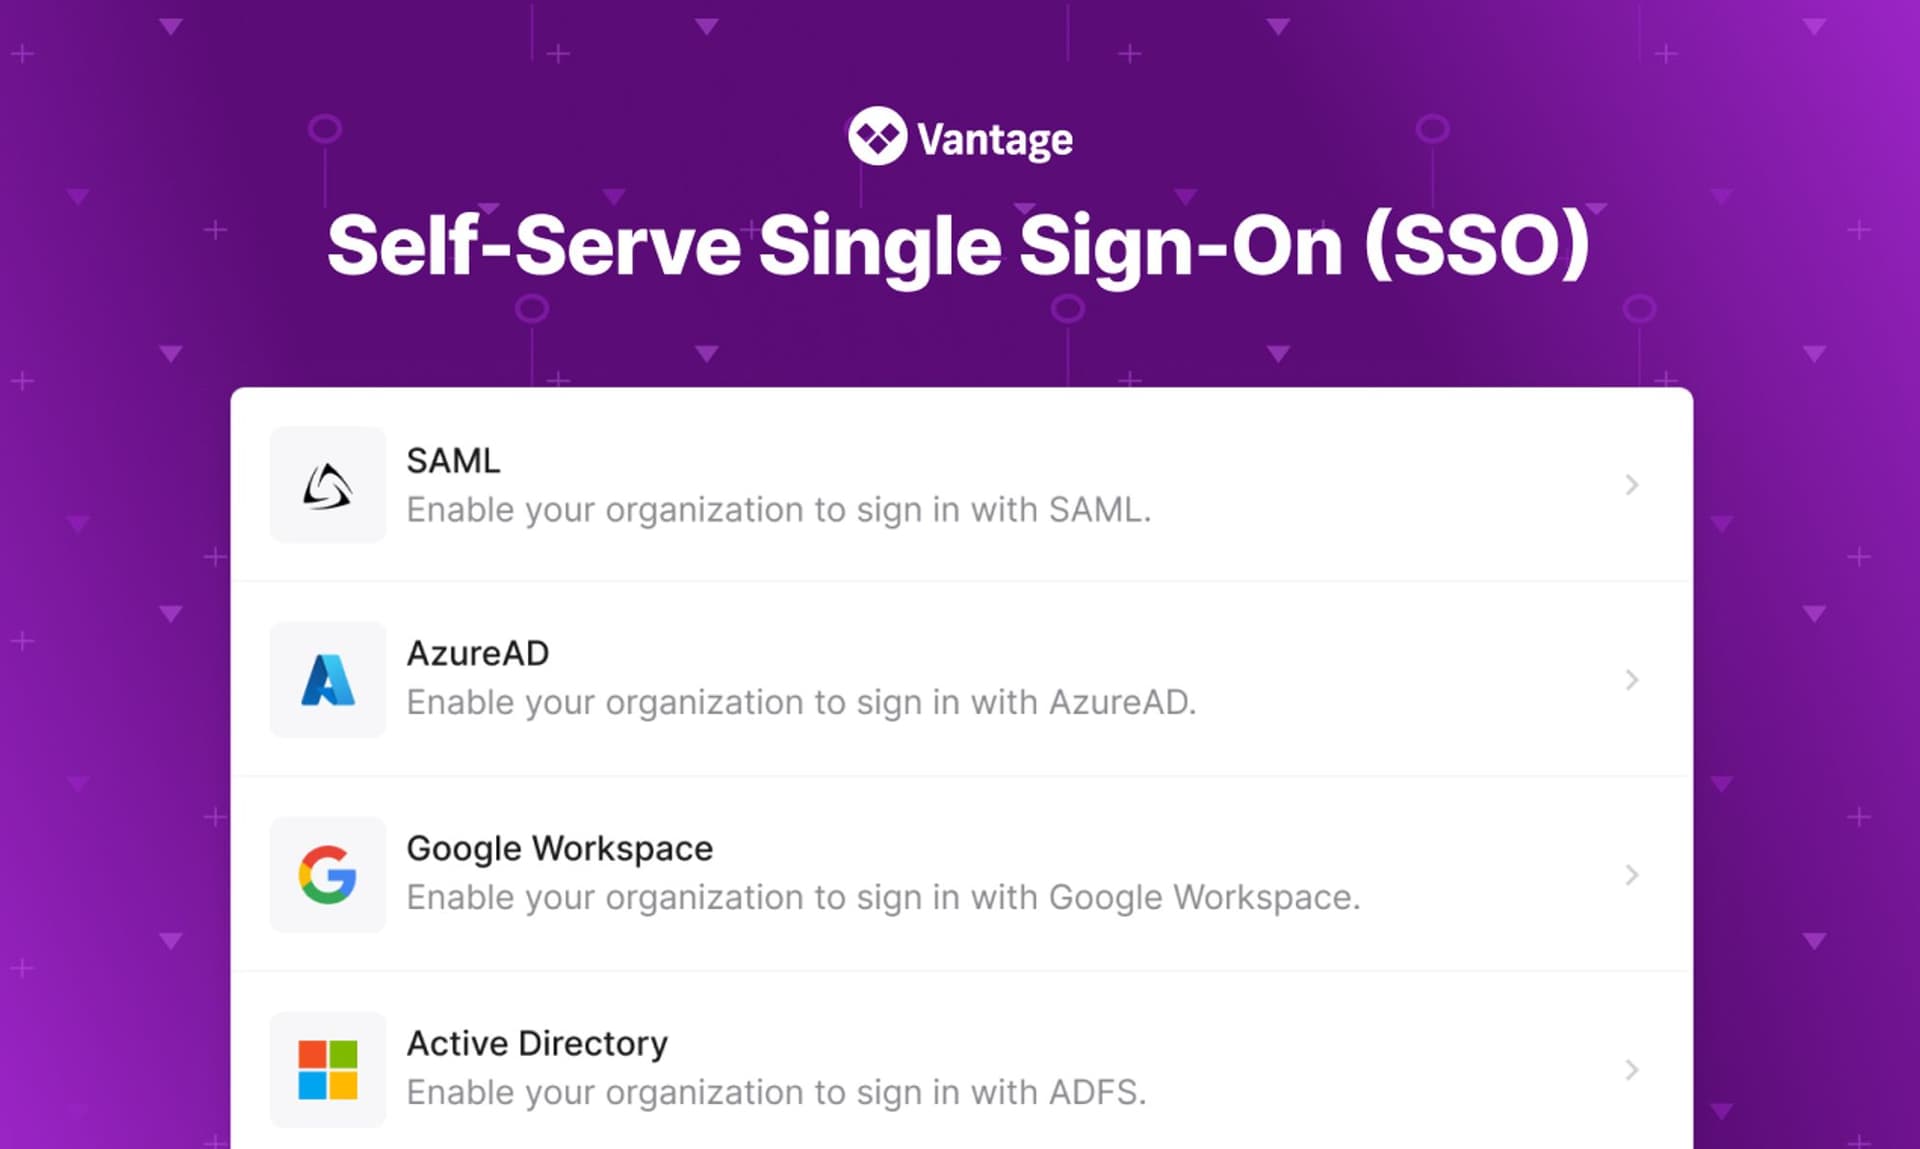Select the Google Workspace list entry
Screen dimensions: 1920x1149
(900, 874)
